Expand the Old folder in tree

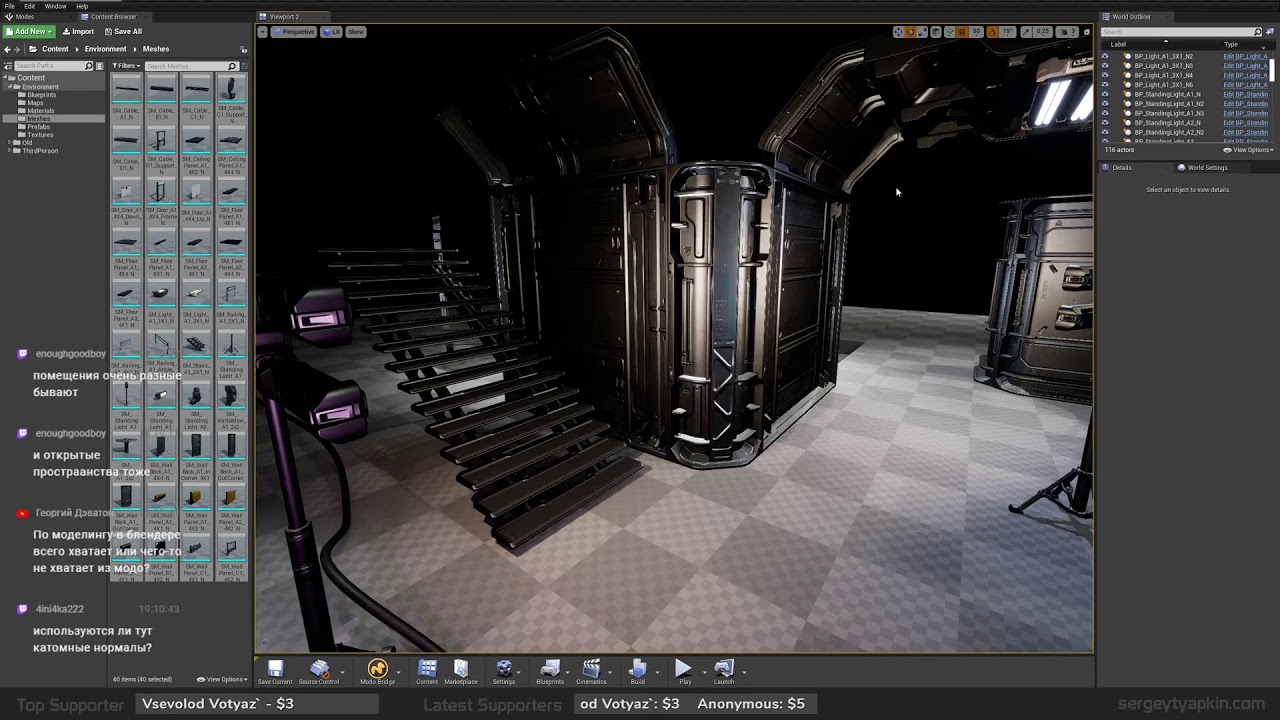10,143
